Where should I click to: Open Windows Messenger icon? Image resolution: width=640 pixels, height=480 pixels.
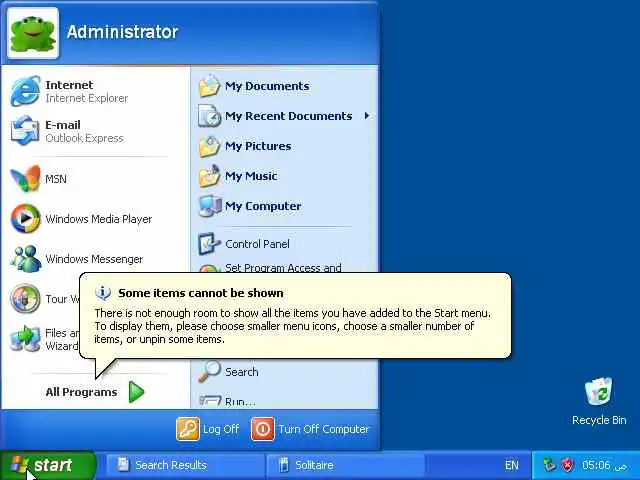tap(26, 259)
